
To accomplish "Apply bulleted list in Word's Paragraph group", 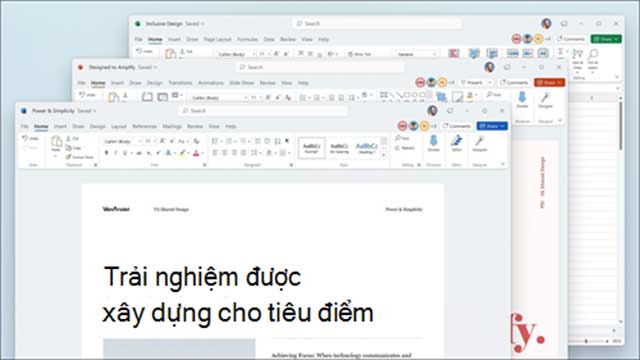I will 215,141.
